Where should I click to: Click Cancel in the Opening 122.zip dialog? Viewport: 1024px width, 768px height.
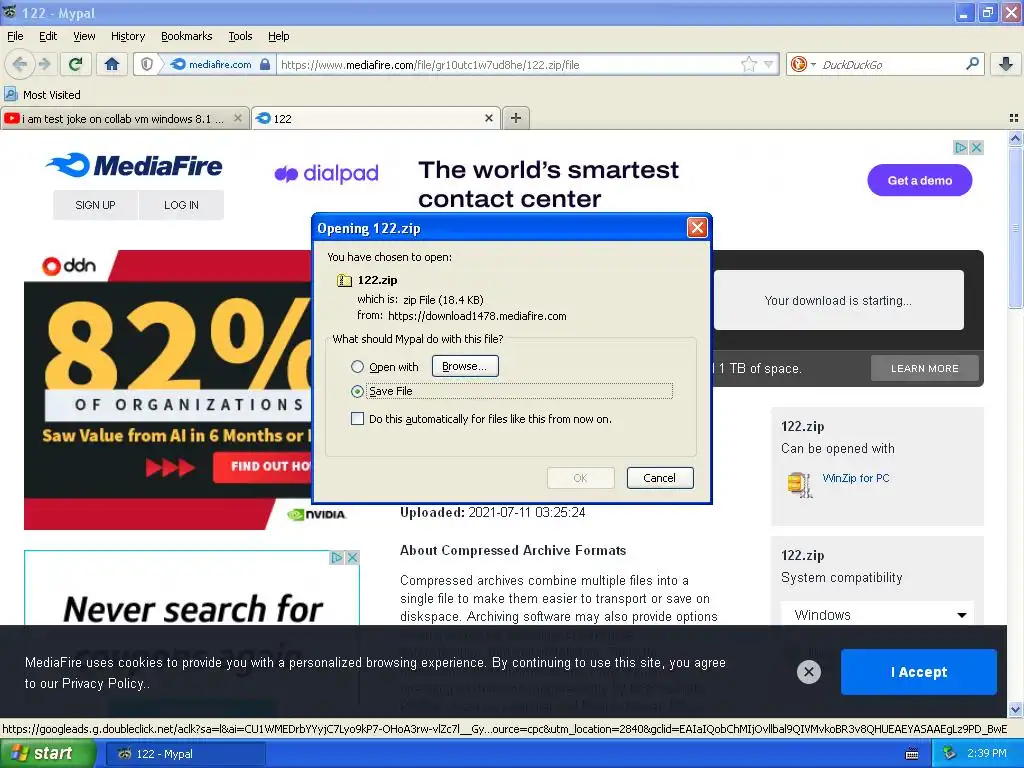(660, 477)
